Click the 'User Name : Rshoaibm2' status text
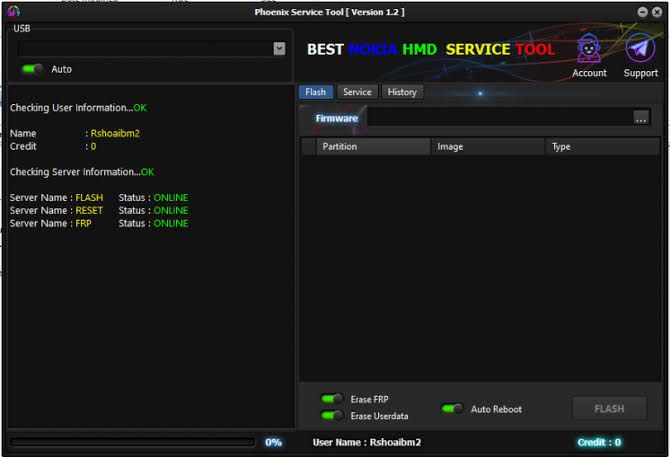This screenshot has width=670, height=457. point(367,442)
